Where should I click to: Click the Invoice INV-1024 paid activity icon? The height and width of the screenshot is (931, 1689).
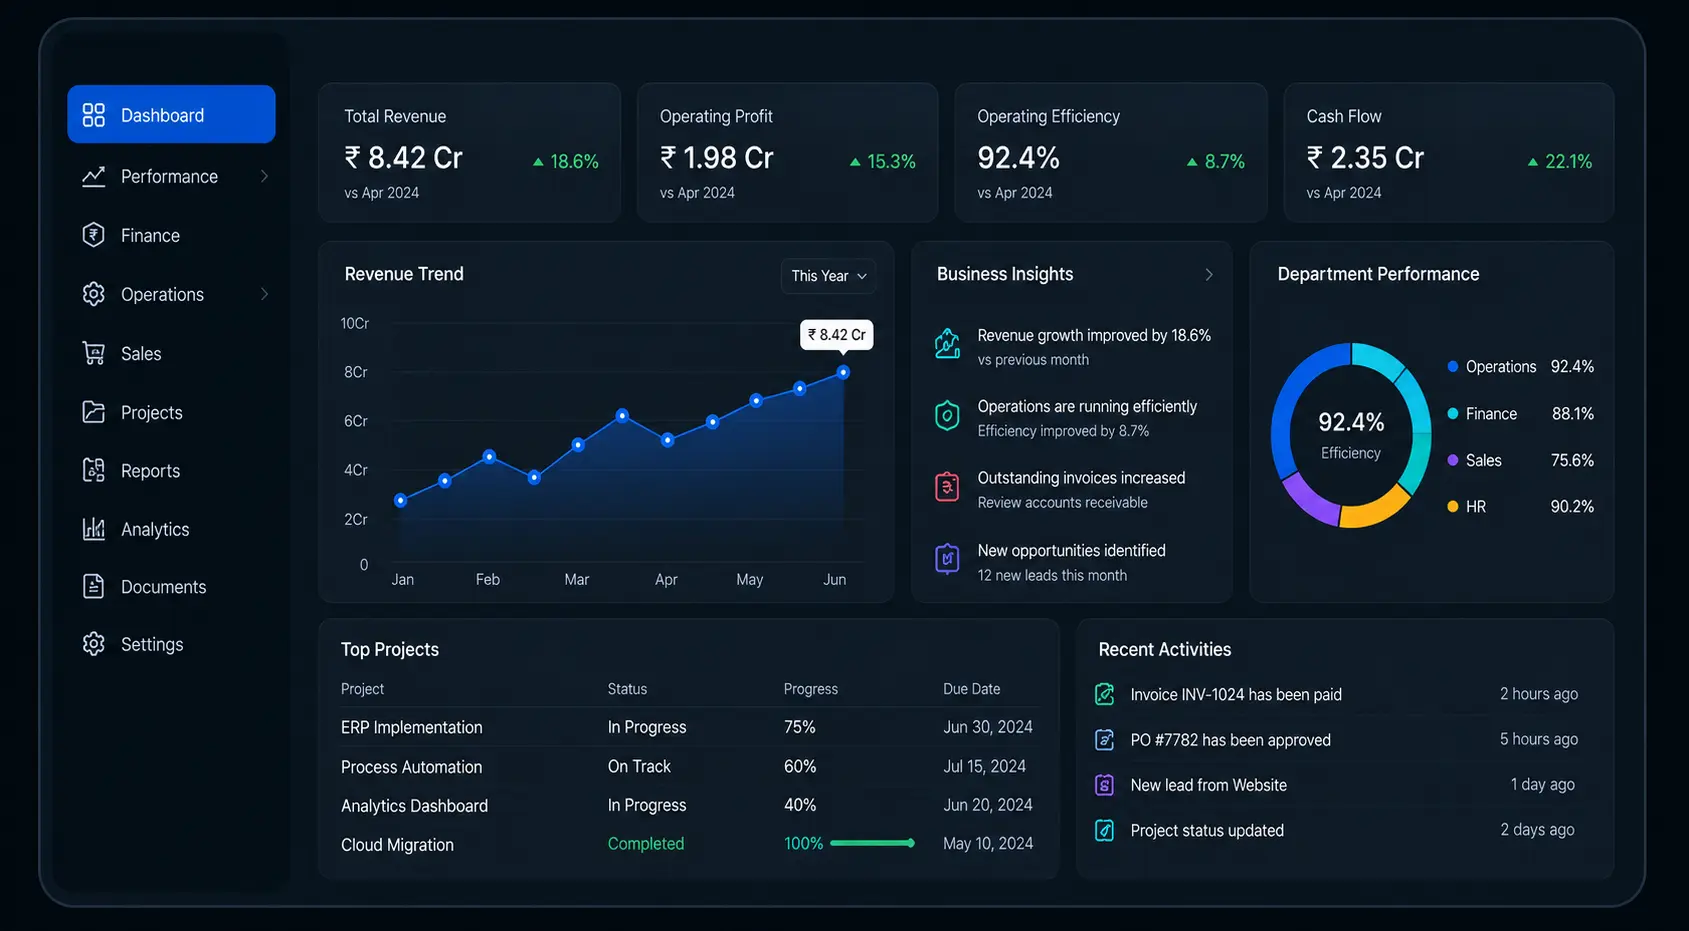(1105, 694)
